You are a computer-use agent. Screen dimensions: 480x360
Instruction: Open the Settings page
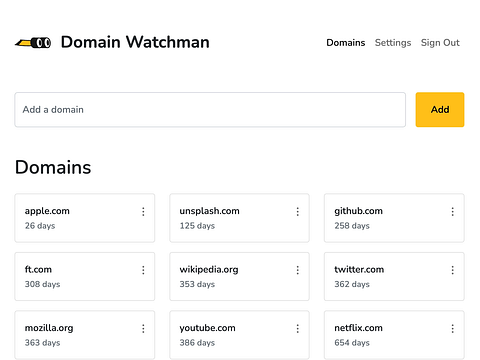point(393,43)
